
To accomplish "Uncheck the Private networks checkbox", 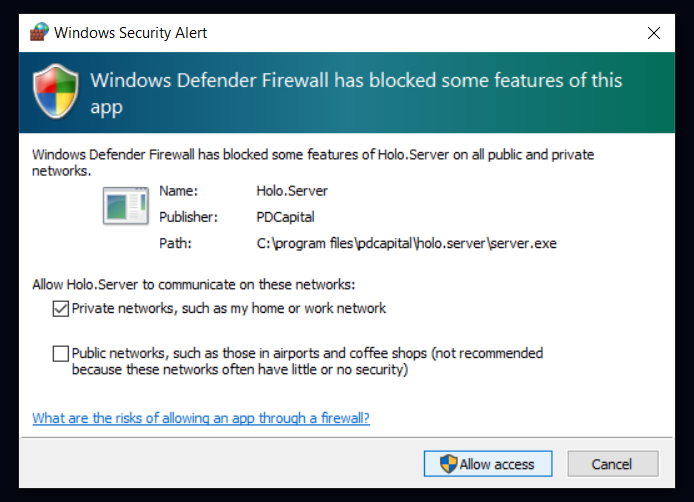I will point(61,309).
